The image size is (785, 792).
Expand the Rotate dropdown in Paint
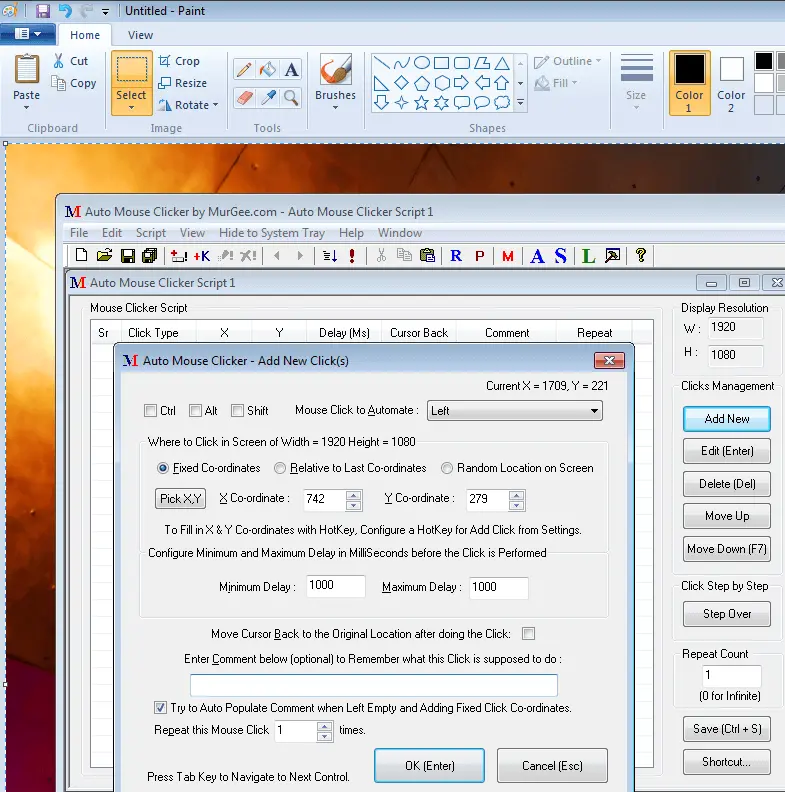click(215, 105)
